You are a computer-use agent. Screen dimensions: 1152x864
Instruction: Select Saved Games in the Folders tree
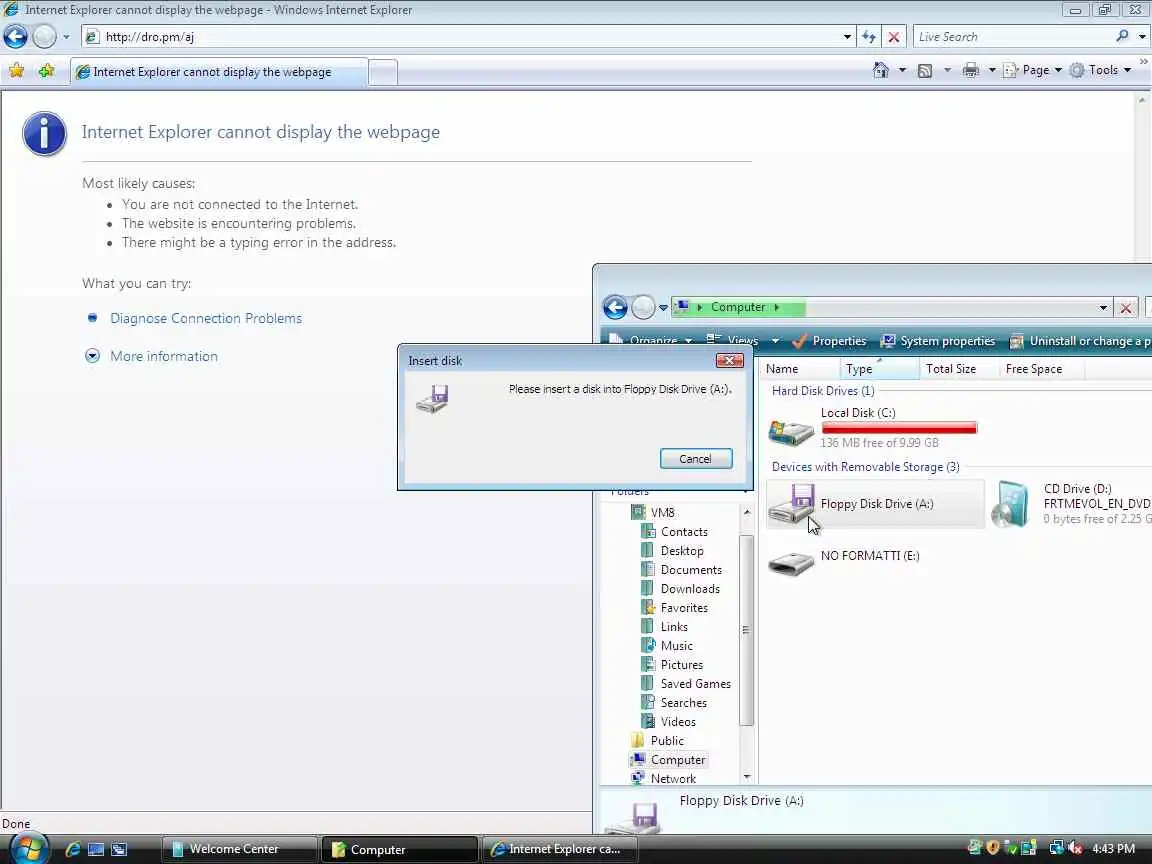(686, 684)
